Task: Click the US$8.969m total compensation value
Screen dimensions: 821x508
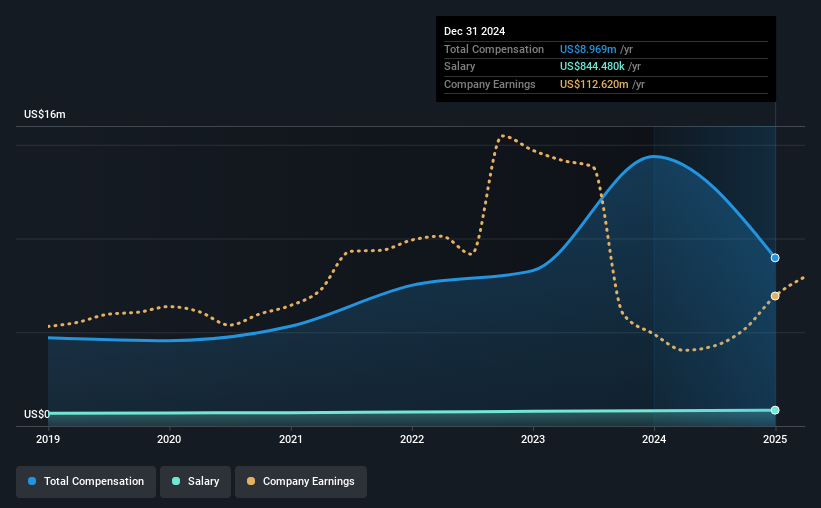Action: (x=588, y=49)
